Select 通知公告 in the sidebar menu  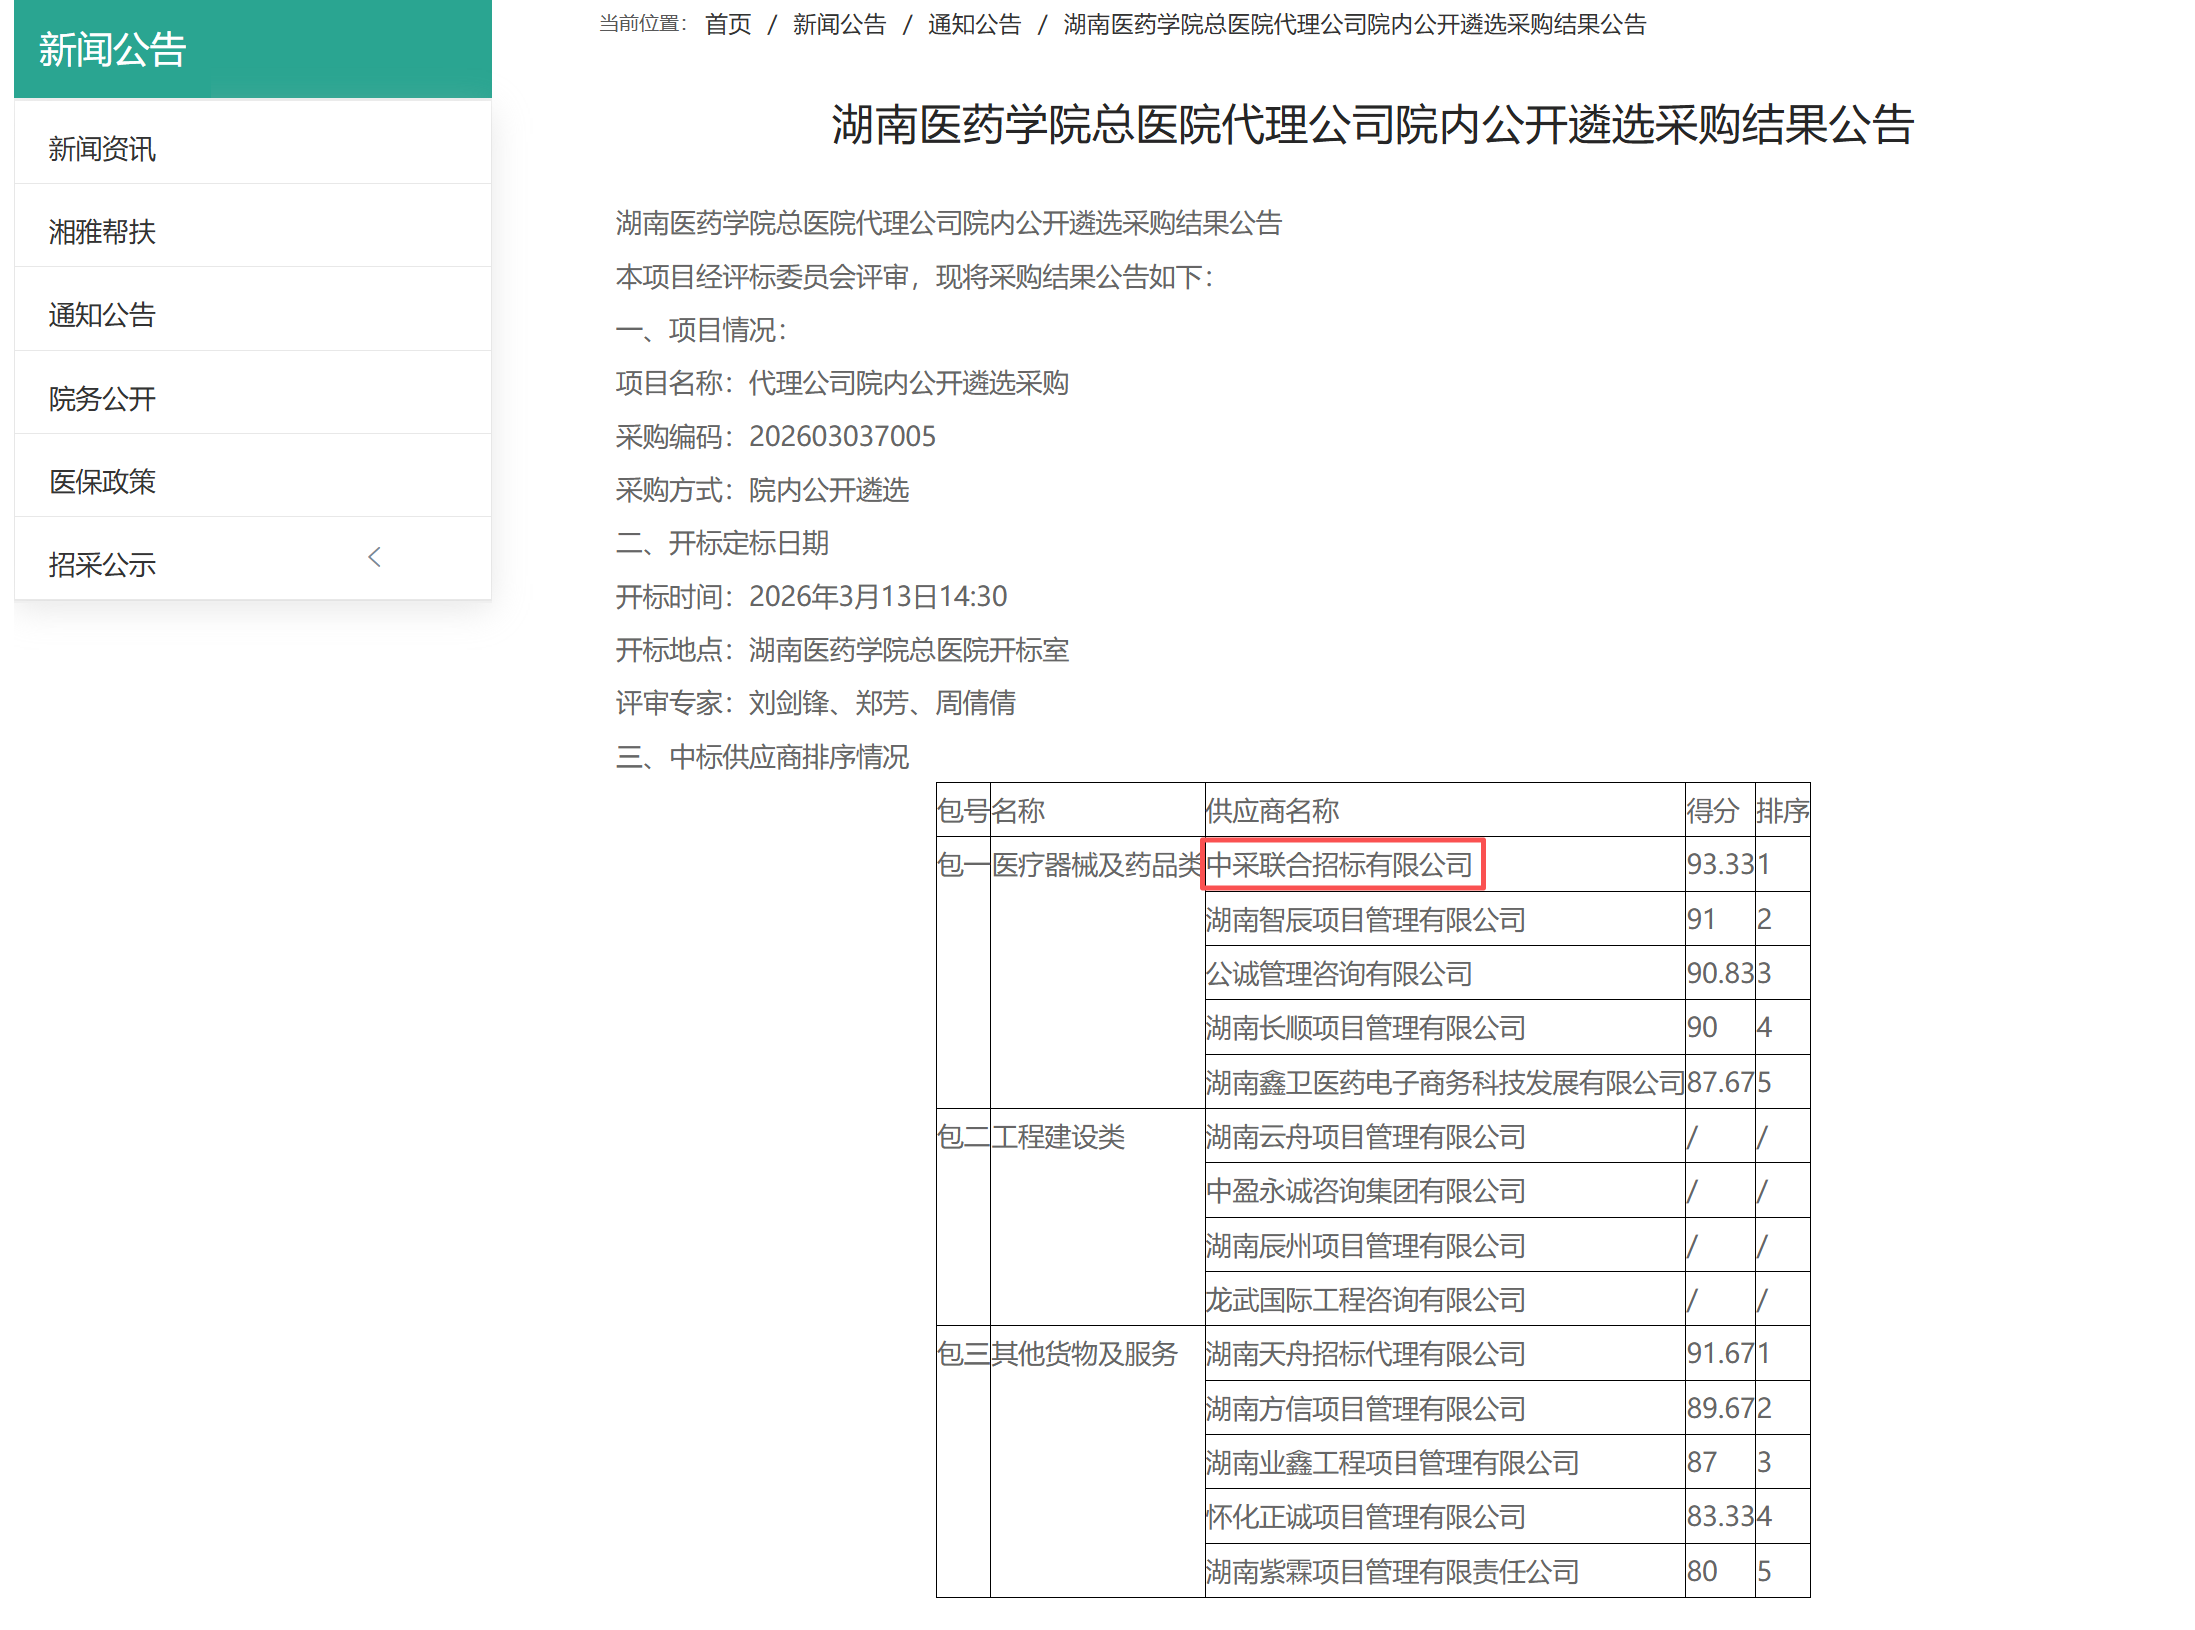click(102, 315)
